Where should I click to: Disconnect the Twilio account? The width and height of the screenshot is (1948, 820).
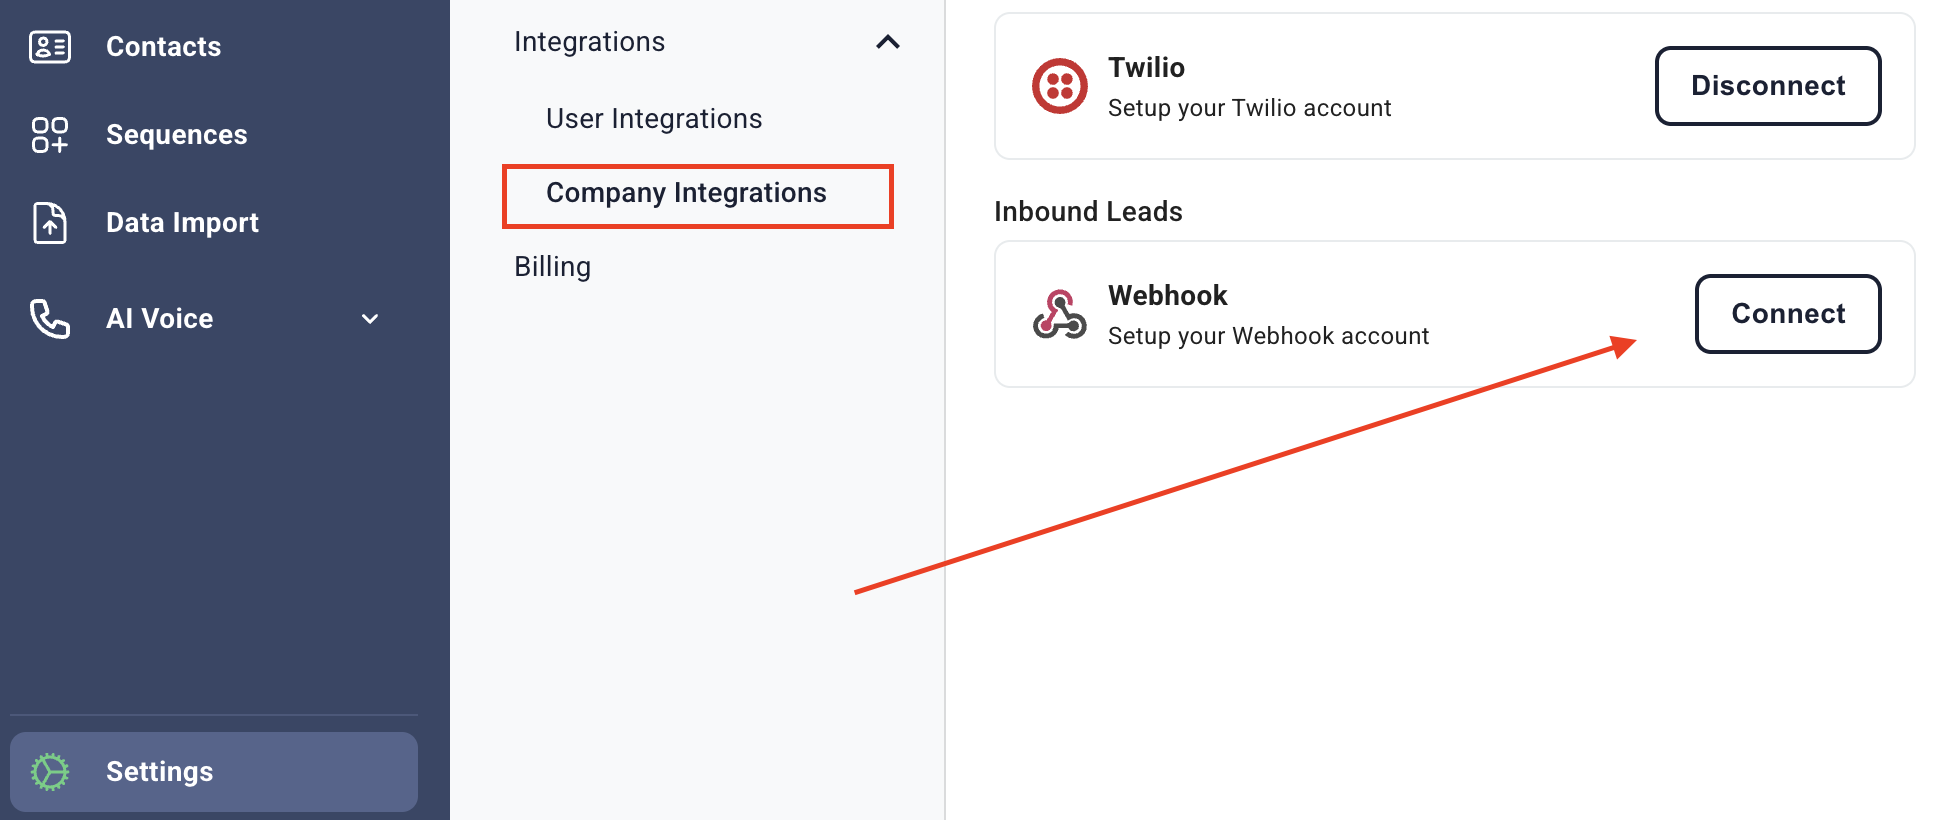click(x=1768, y=86)
